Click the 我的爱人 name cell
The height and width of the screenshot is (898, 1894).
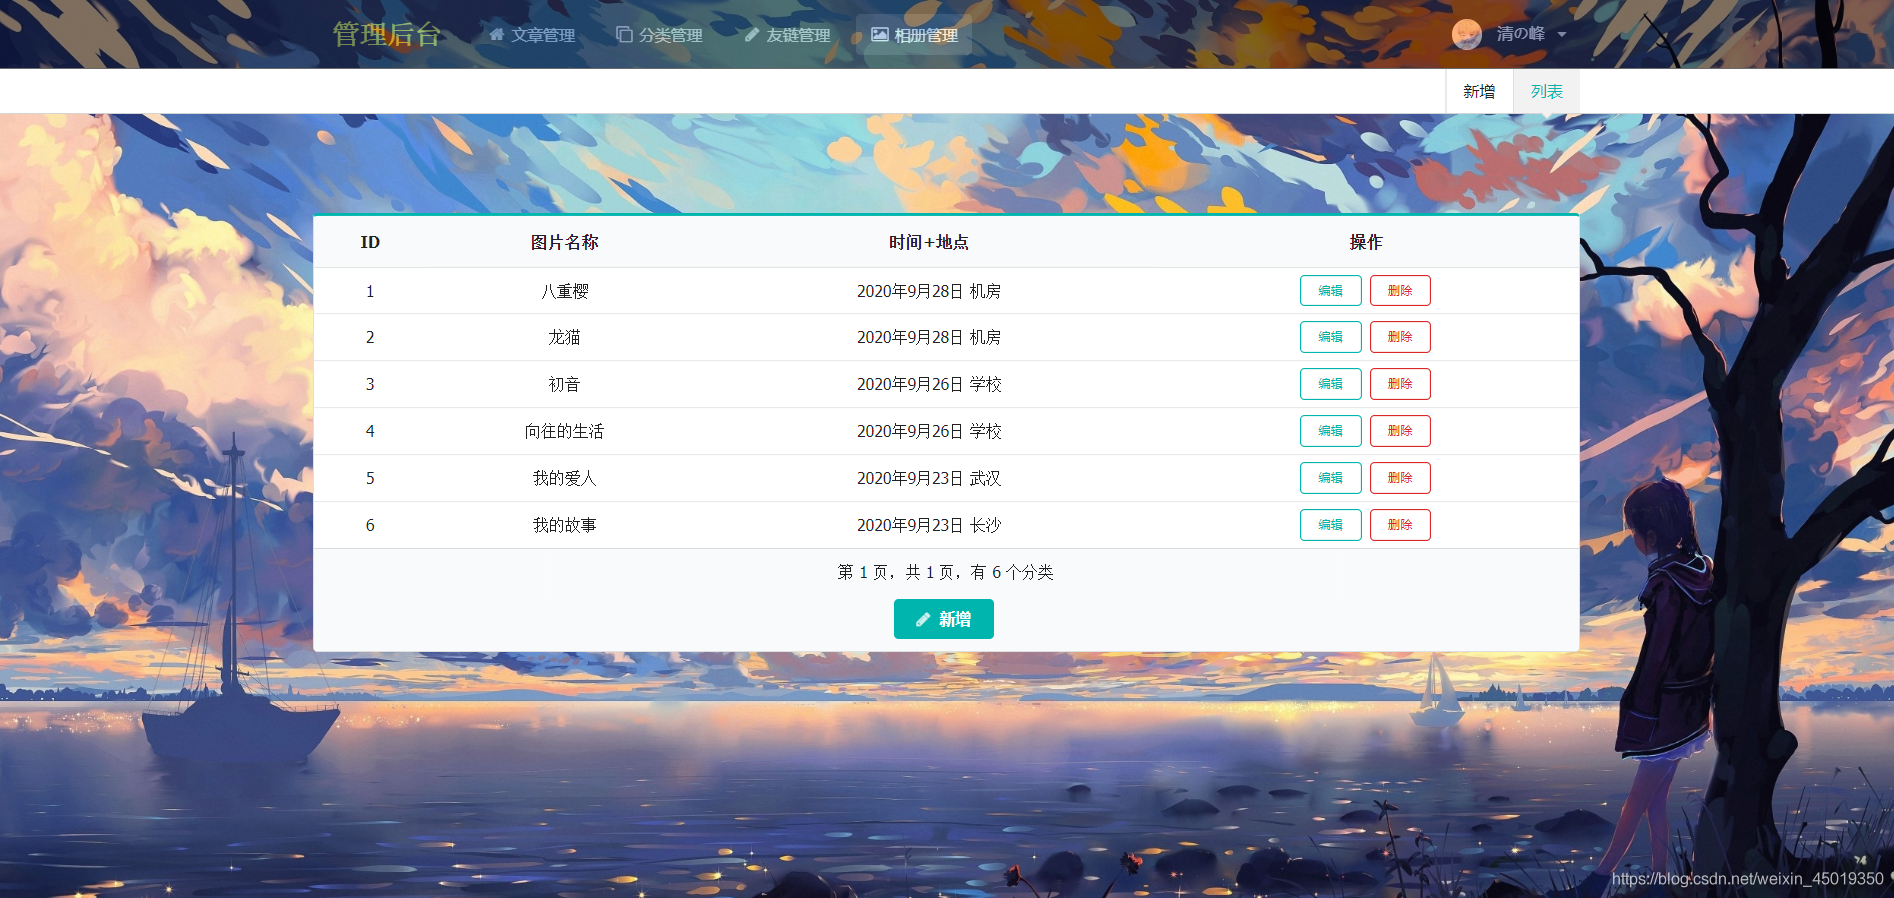pos(564,478)
